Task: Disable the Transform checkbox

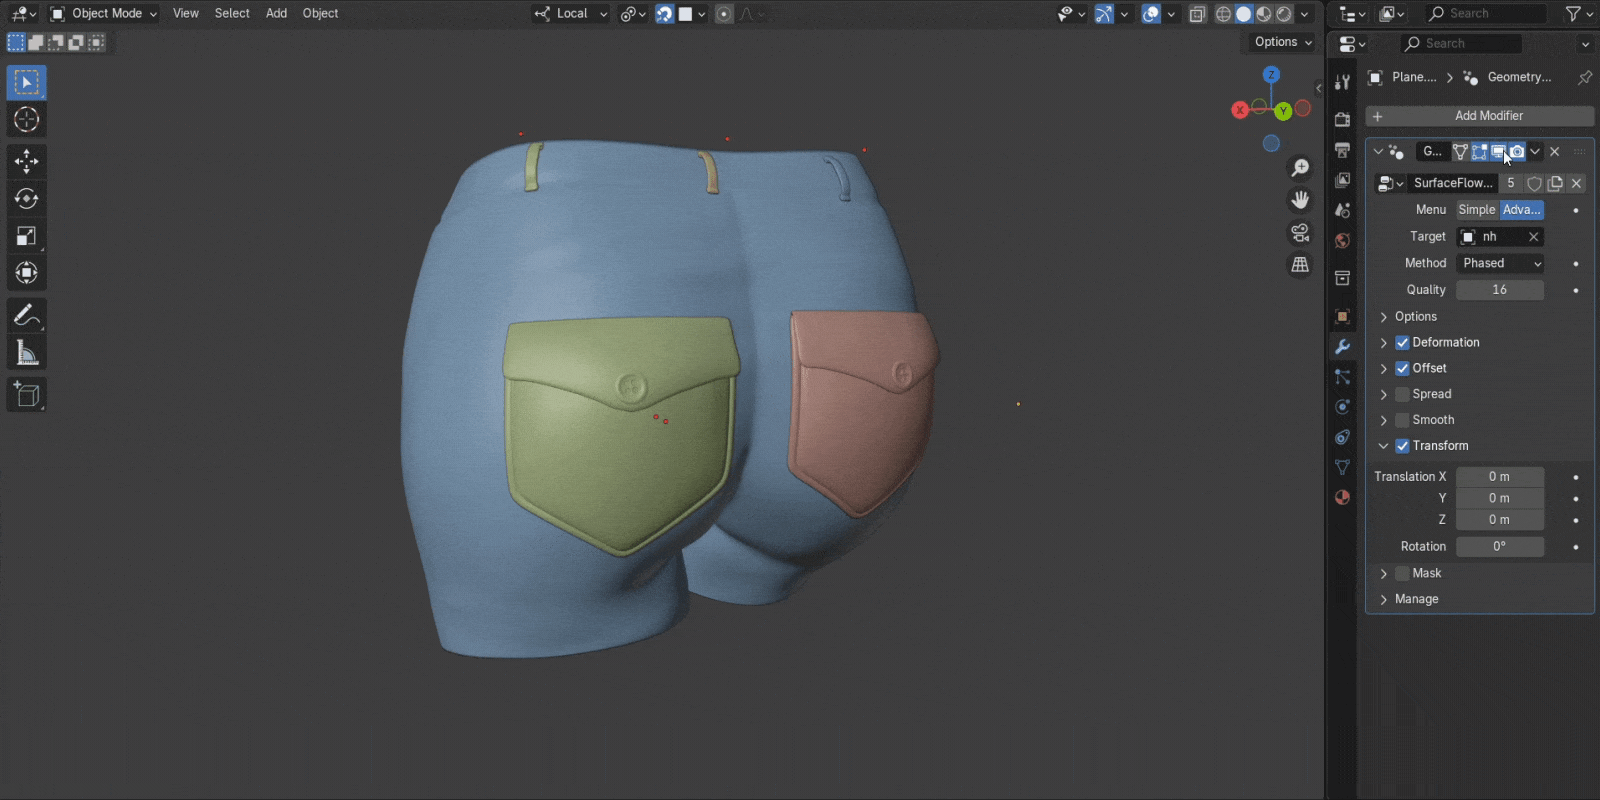Action: [x=1402, y=446]
